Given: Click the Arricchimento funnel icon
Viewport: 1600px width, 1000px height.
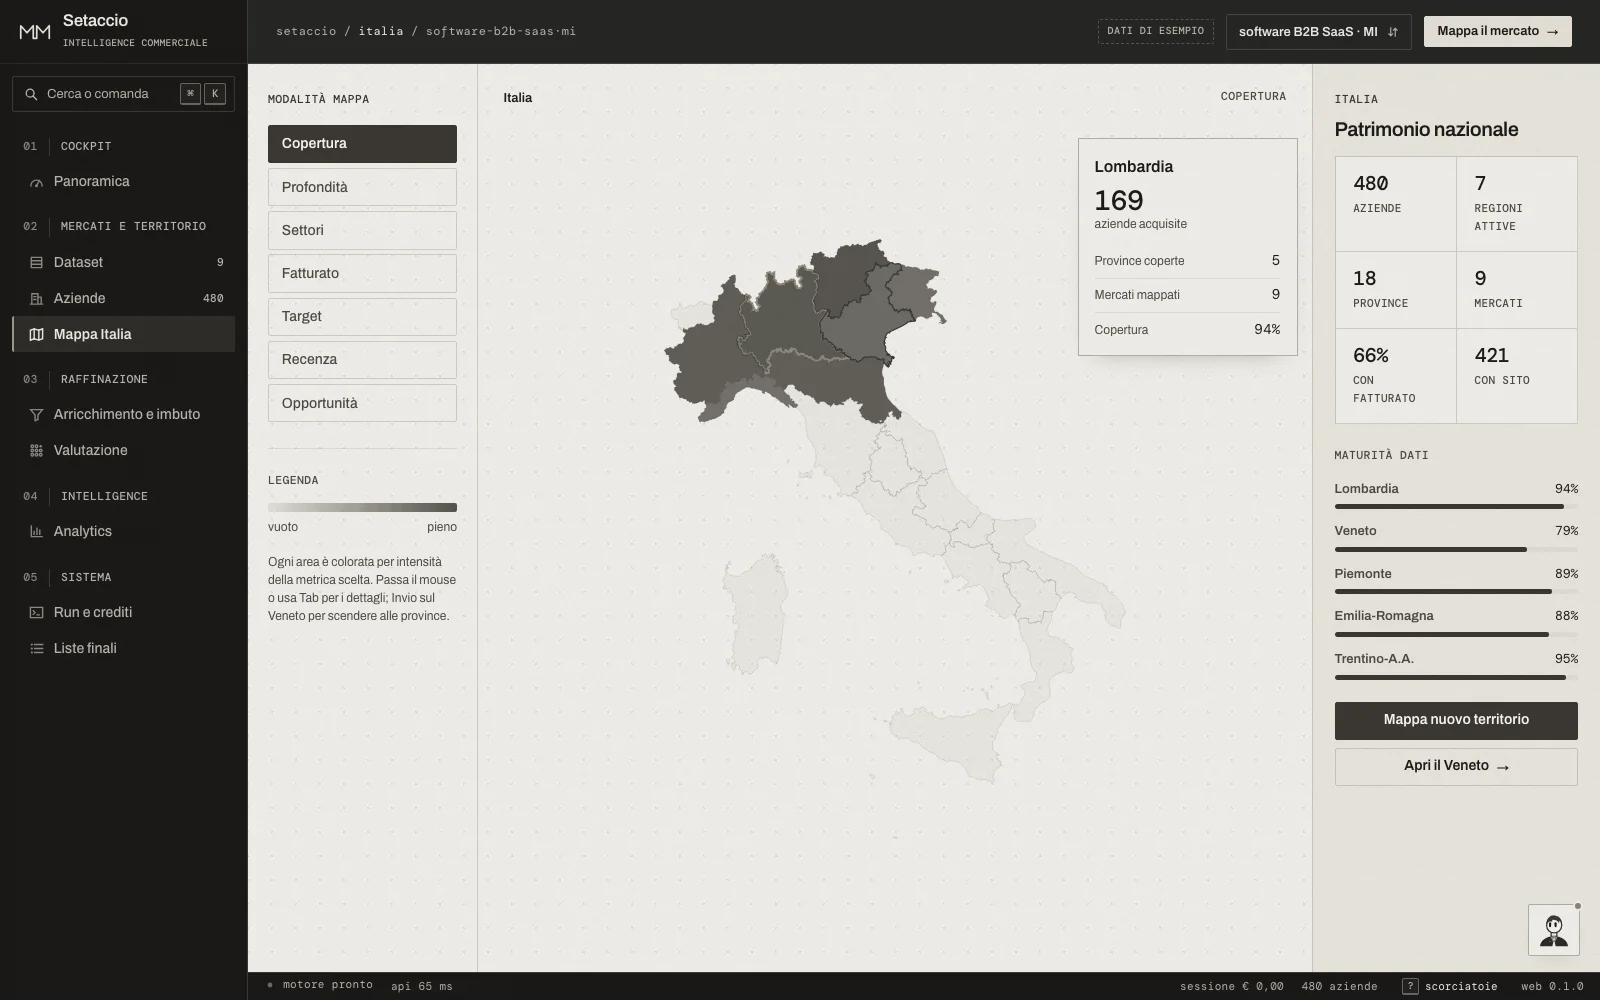Looking at the screenshot, I should pyautogui.click(x=36, y=415).
